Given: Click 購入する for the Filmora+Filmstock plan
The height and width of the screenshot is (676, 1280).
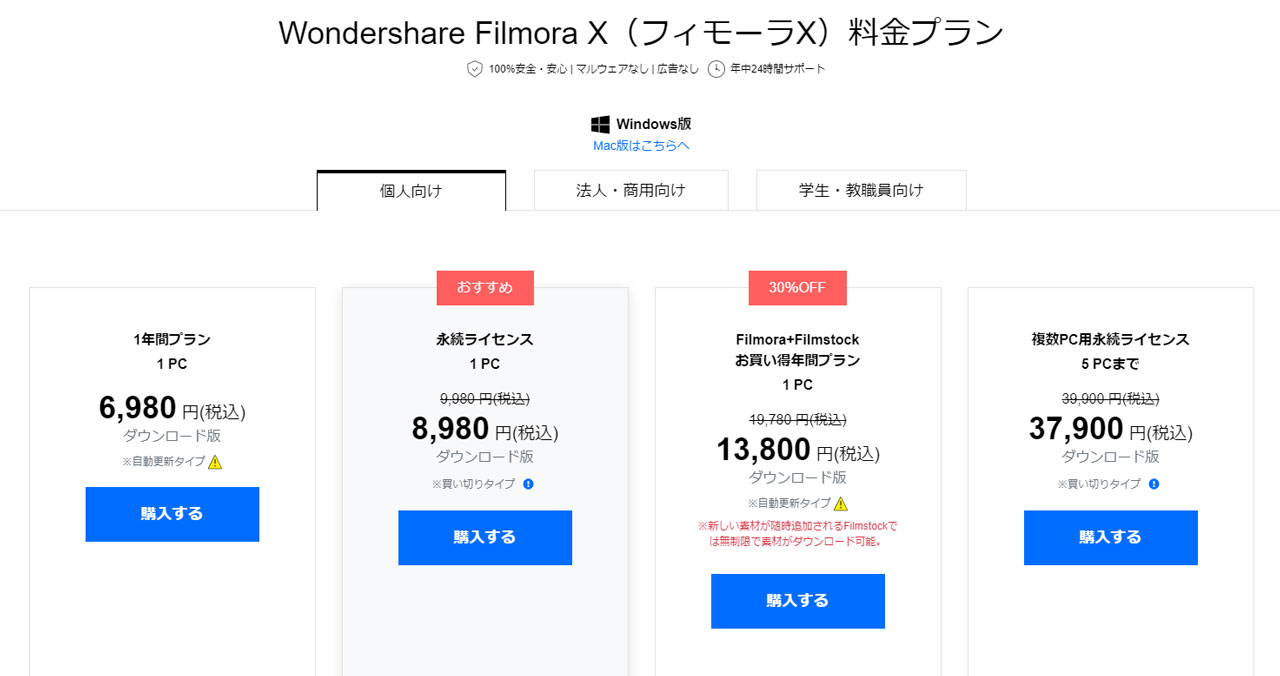Looking at the screenshot, I should [x=797, y=601].
